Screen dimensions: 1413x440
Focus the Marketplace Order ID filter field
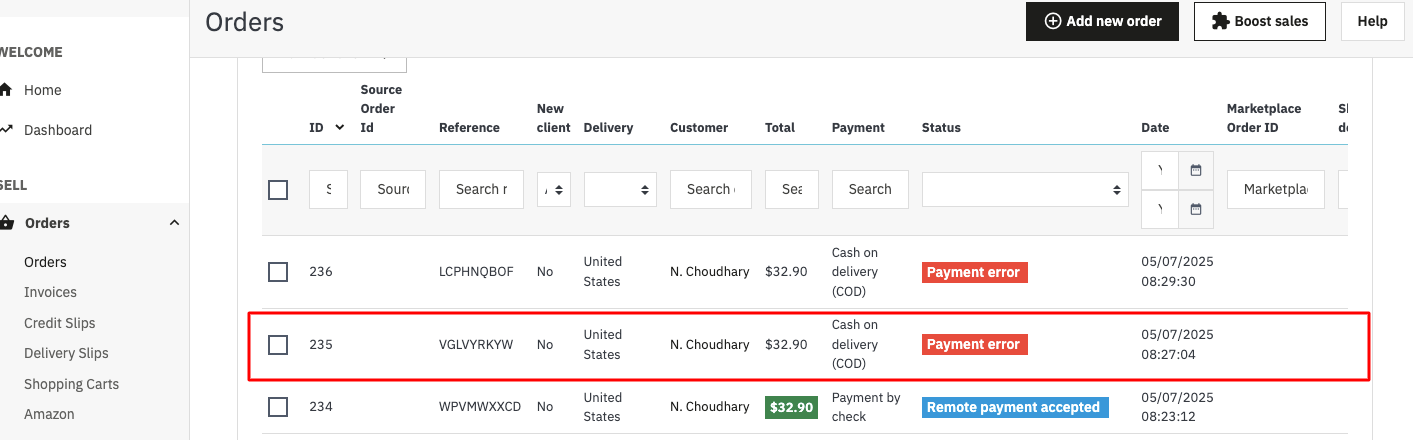[x=1276, y=189]
